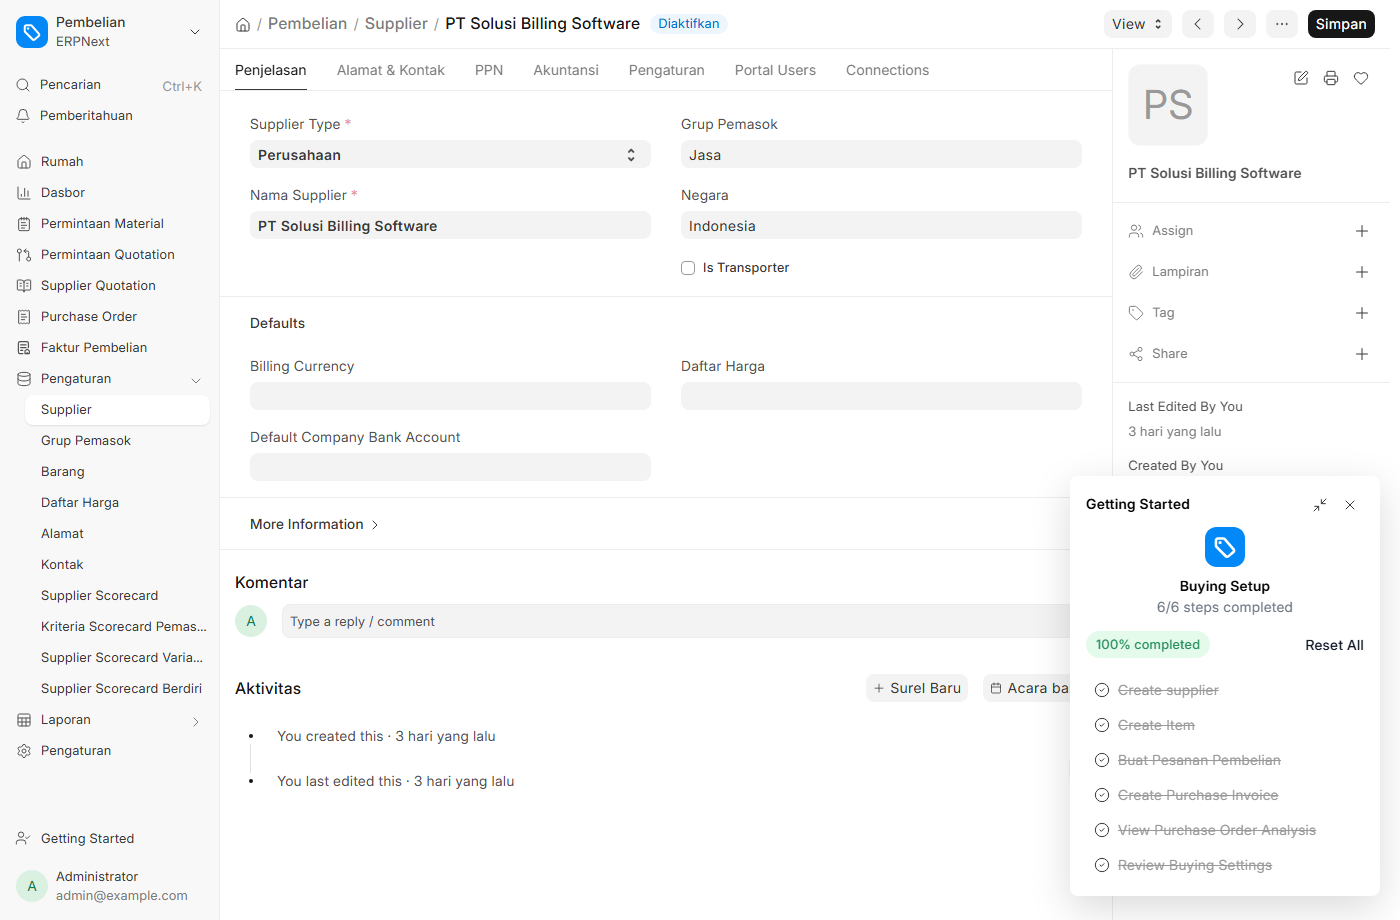Toggle the Is Transporter checkbox
Image resolution: width=1400 pixels, height=920 pixels.
pos(688,268)
